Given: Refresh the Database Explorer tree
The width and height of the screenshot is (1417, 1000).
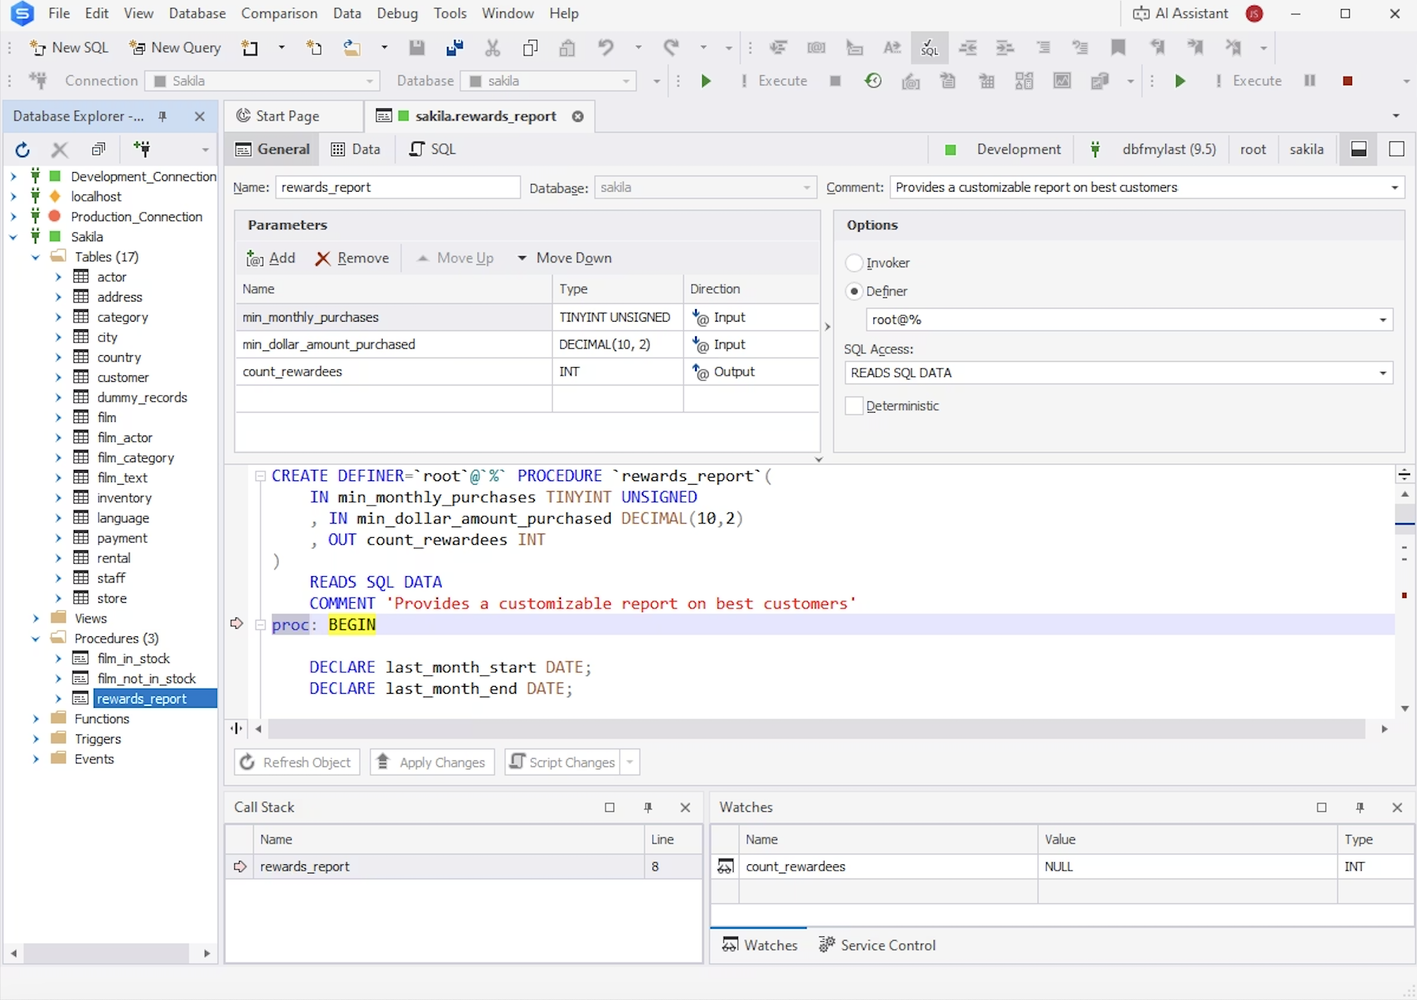Looking at the screenshot, I should coord(22,150).
